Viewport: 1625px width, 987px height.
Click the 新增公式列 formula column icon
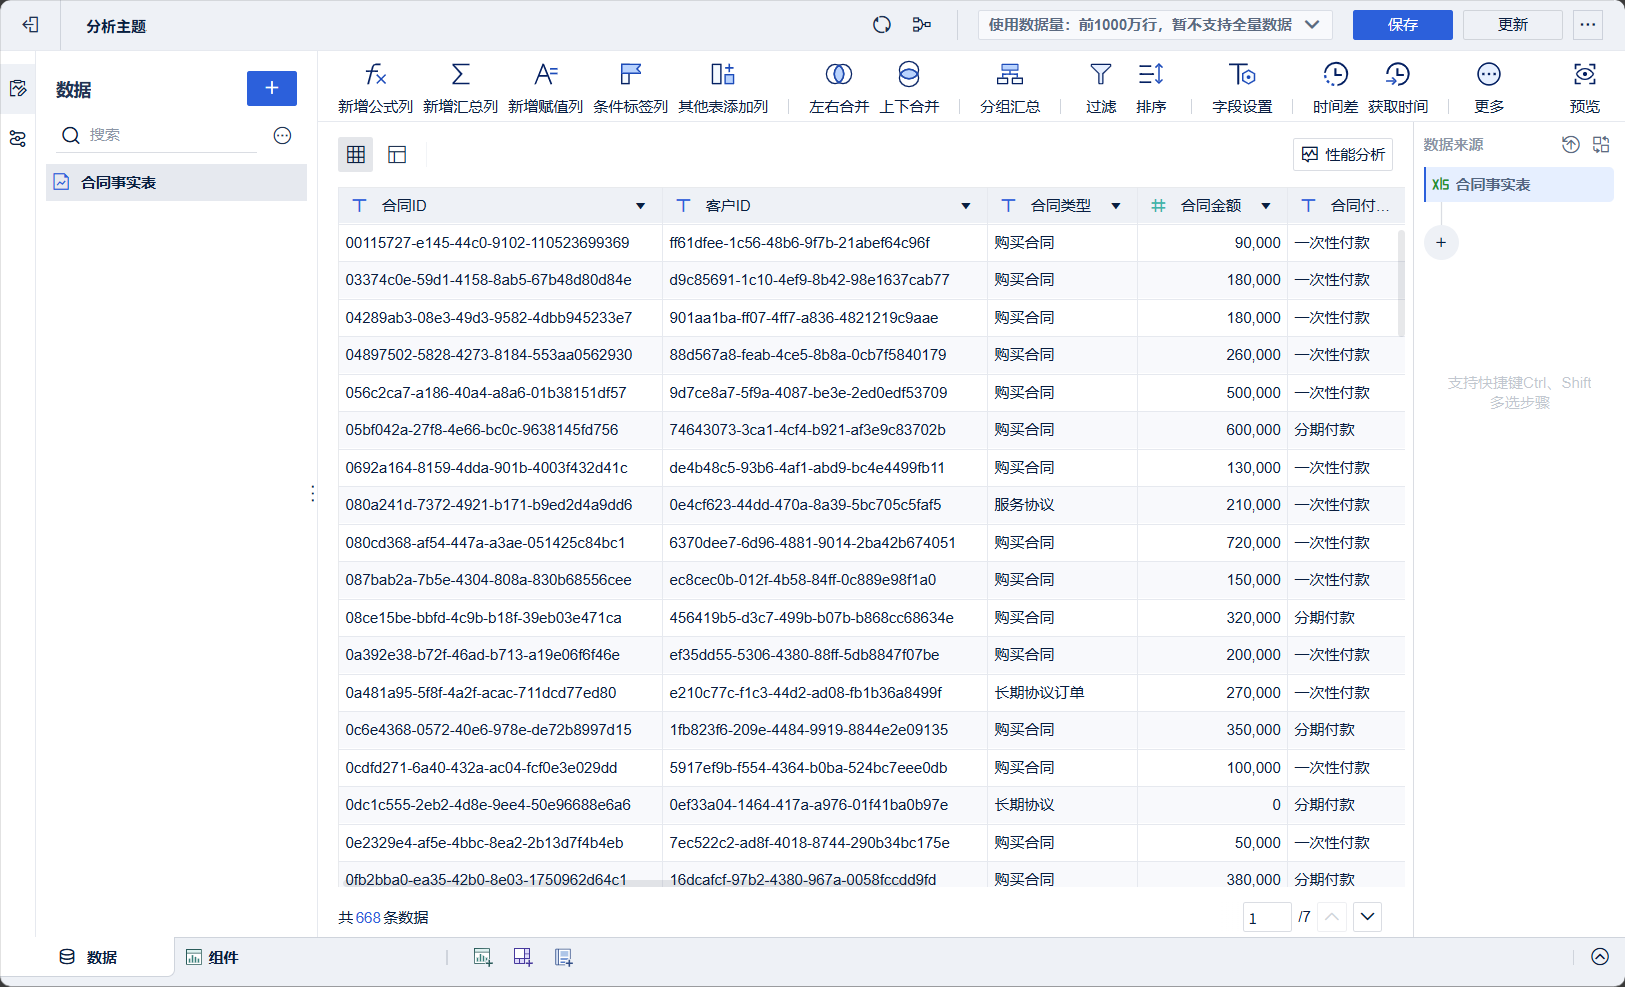375,76
